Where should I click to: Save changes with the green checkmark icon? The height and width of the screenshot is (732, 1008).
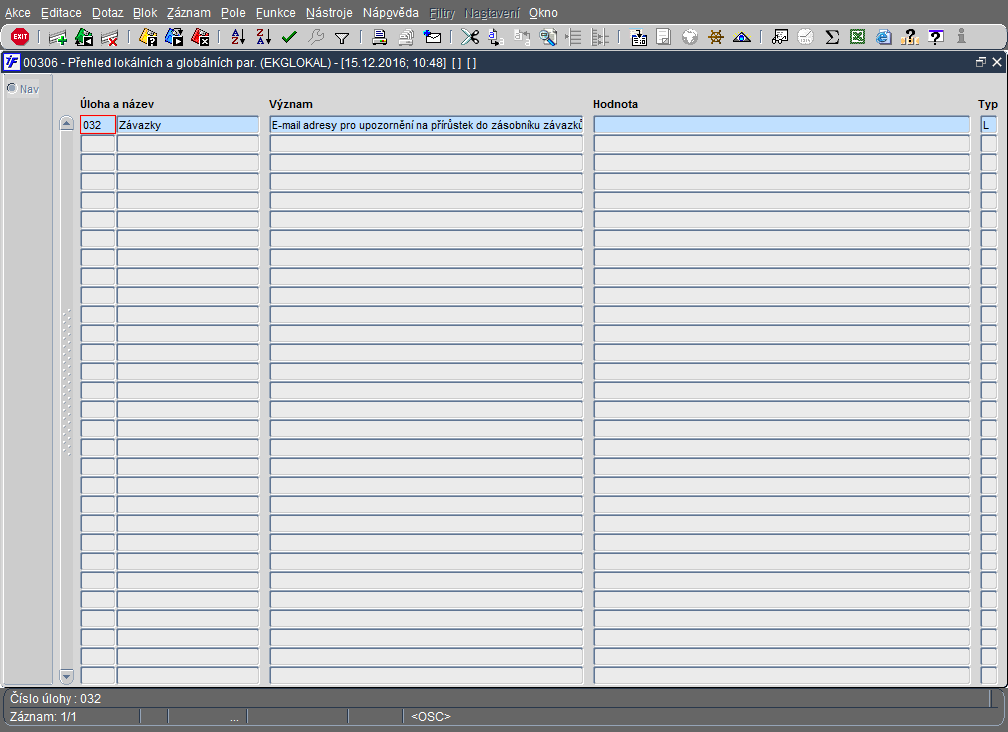click(x=289, y=37)
